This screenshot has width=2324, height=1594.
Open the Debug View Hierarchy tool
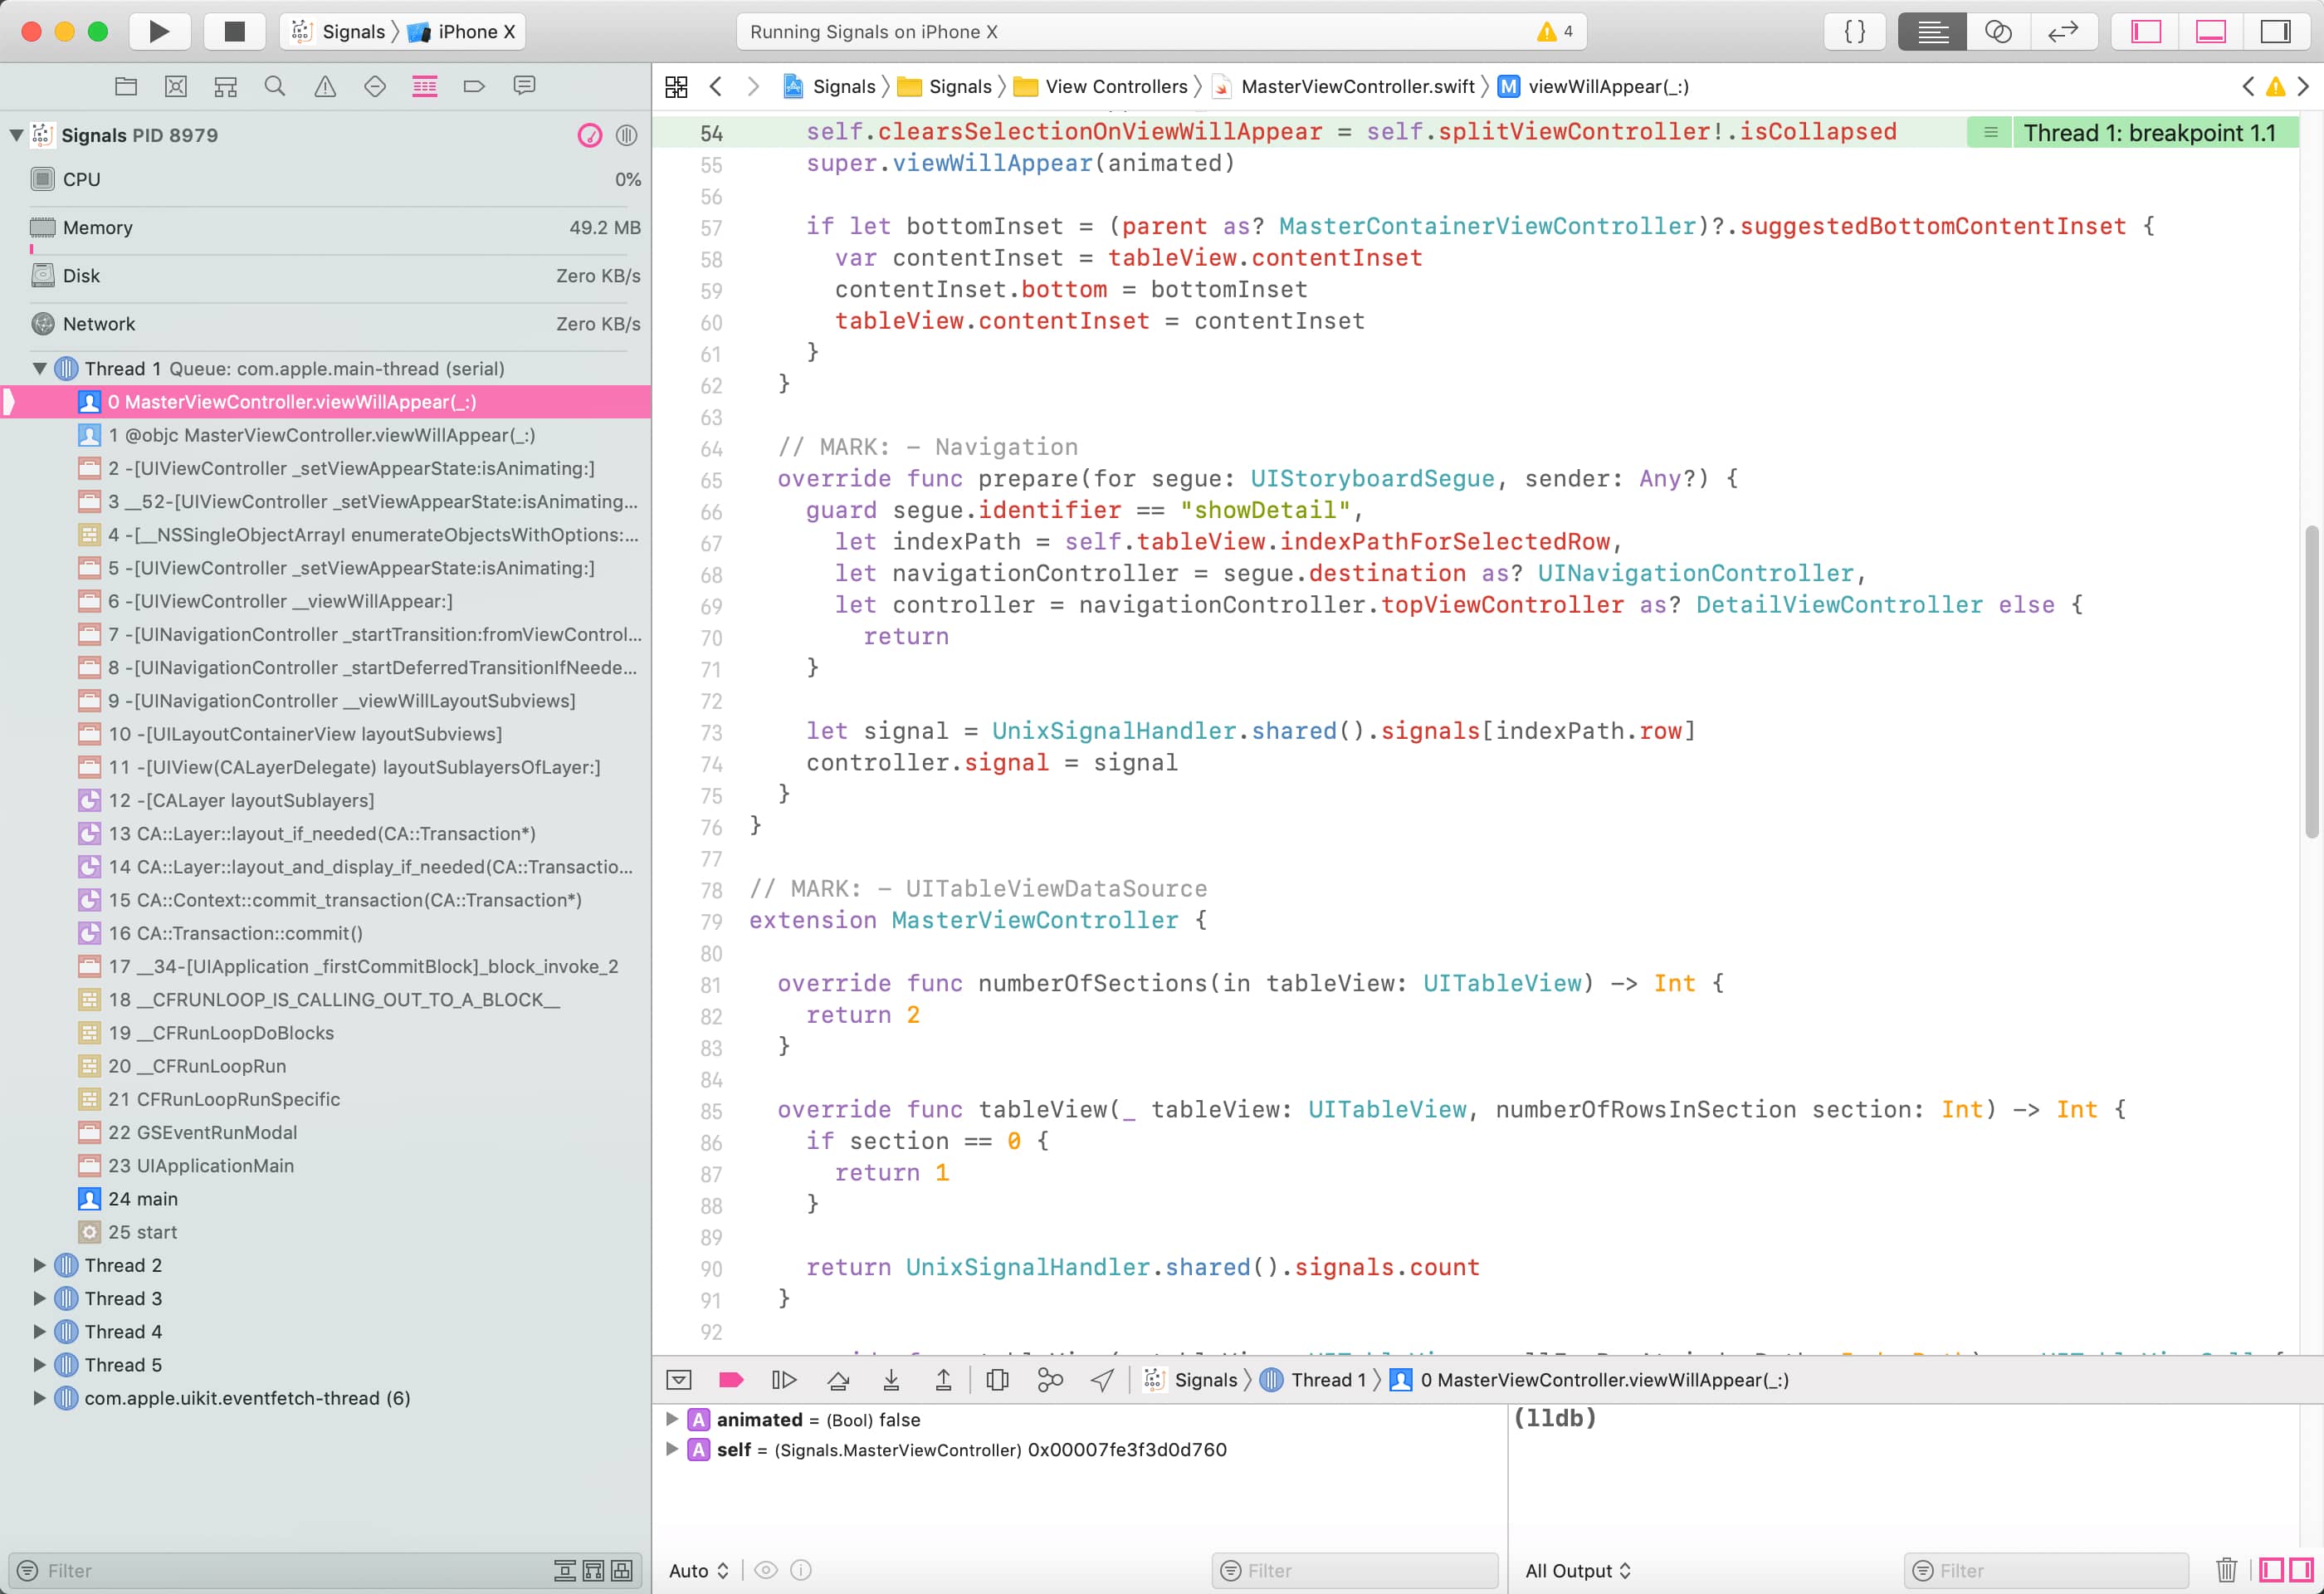[x=997, y=1380]
